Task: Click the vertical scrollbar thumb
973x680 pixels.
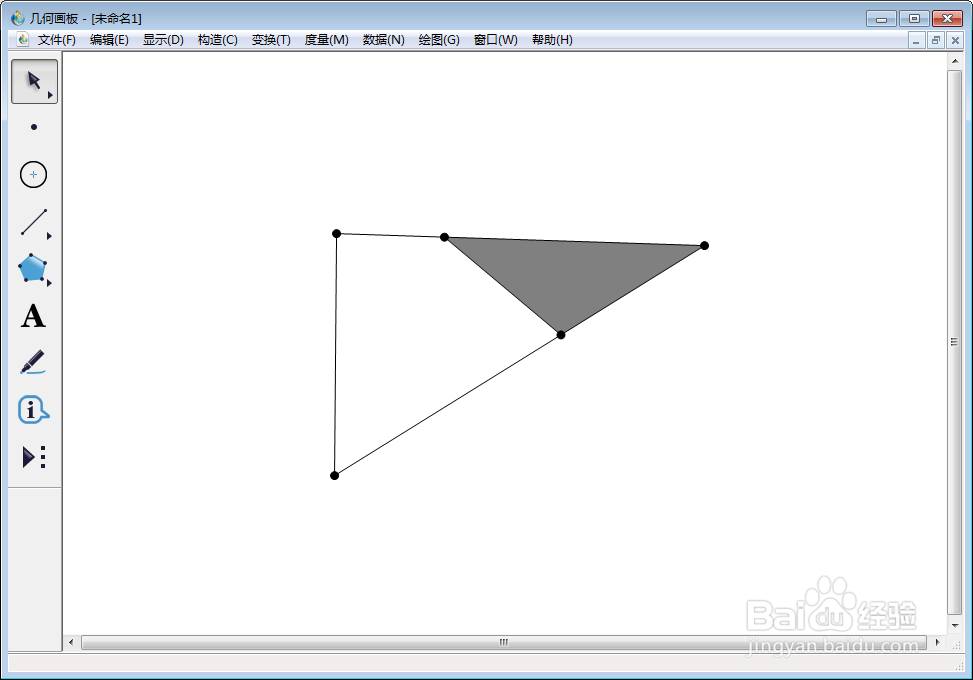Action: click(x=955, y=342)
